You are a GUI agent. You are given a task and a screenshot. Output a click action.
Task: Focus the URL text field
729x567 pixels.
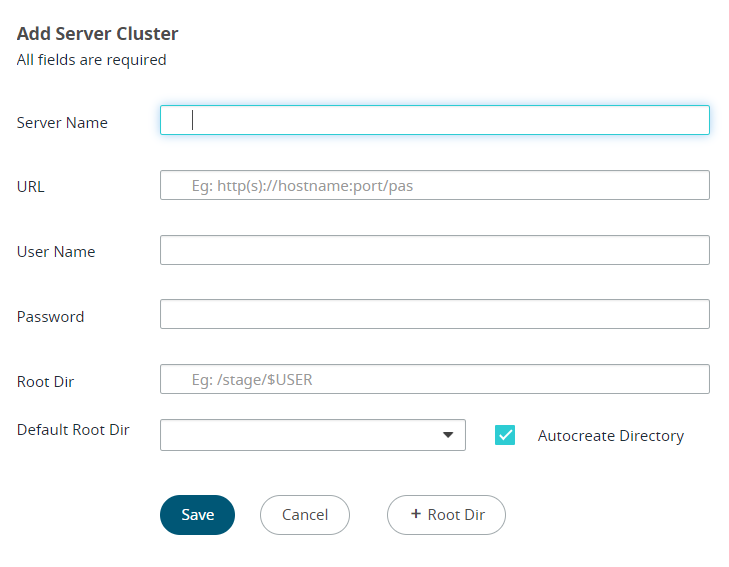pyautogui.click(x=434, y=185)
